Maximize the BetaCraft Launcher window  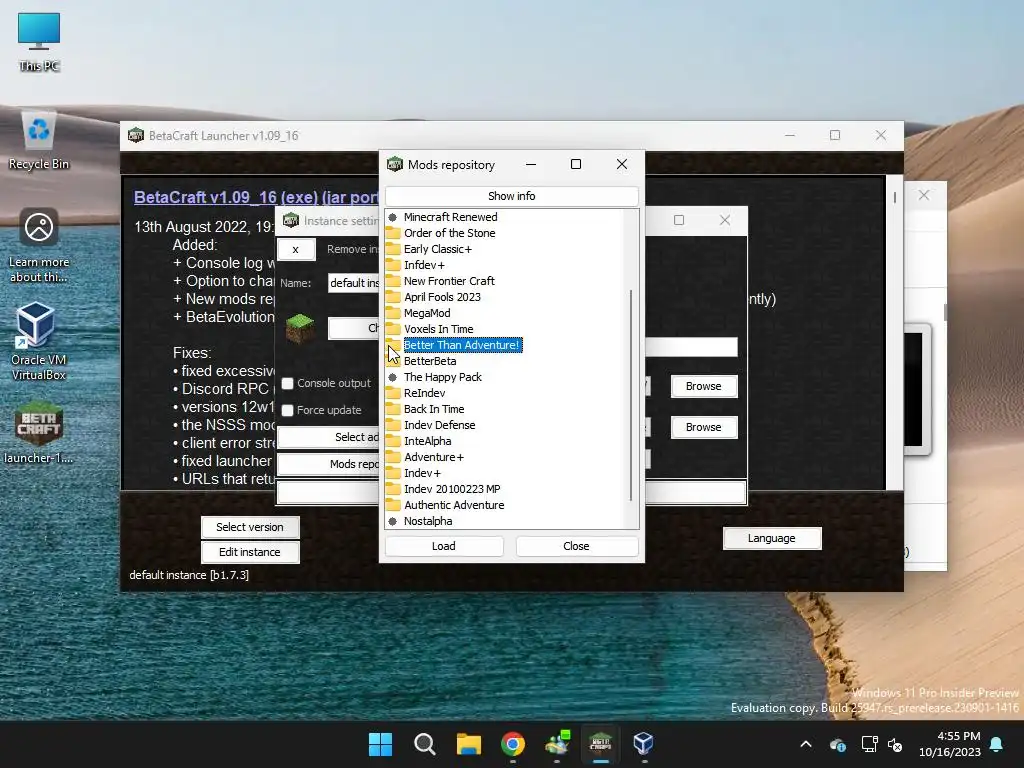(835, 135)
